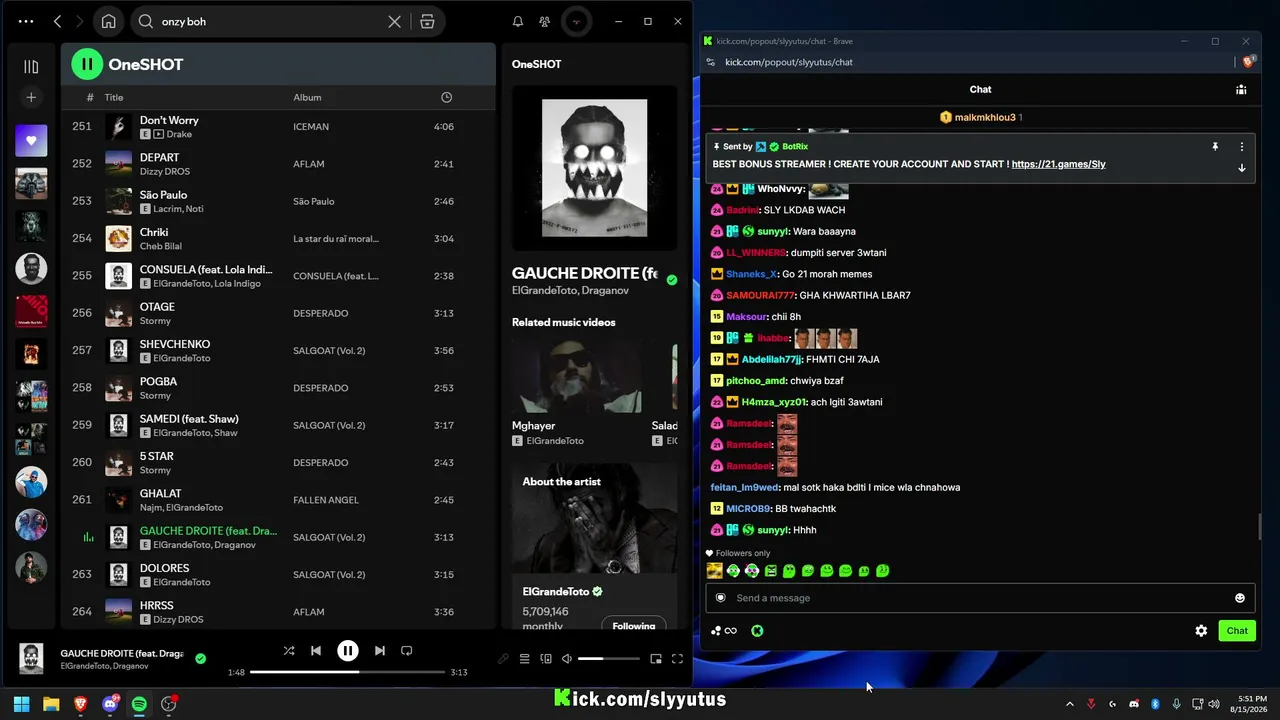Toggle repeat mode

point(406,650)
